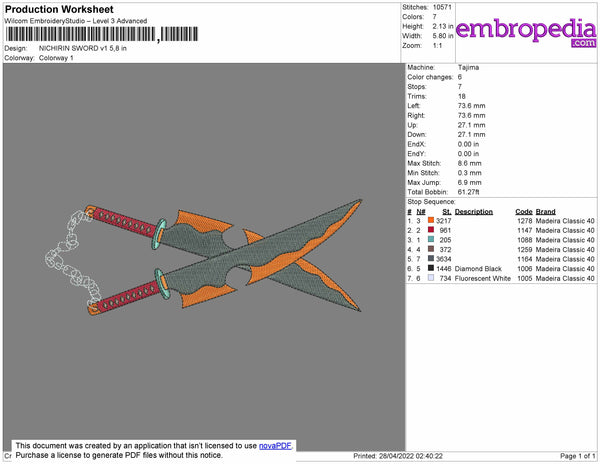Viewport: 600px width, 464px height.
Task: Click the Width value 5.80 in
Action: pyautogui.click(x=443, y=36)
